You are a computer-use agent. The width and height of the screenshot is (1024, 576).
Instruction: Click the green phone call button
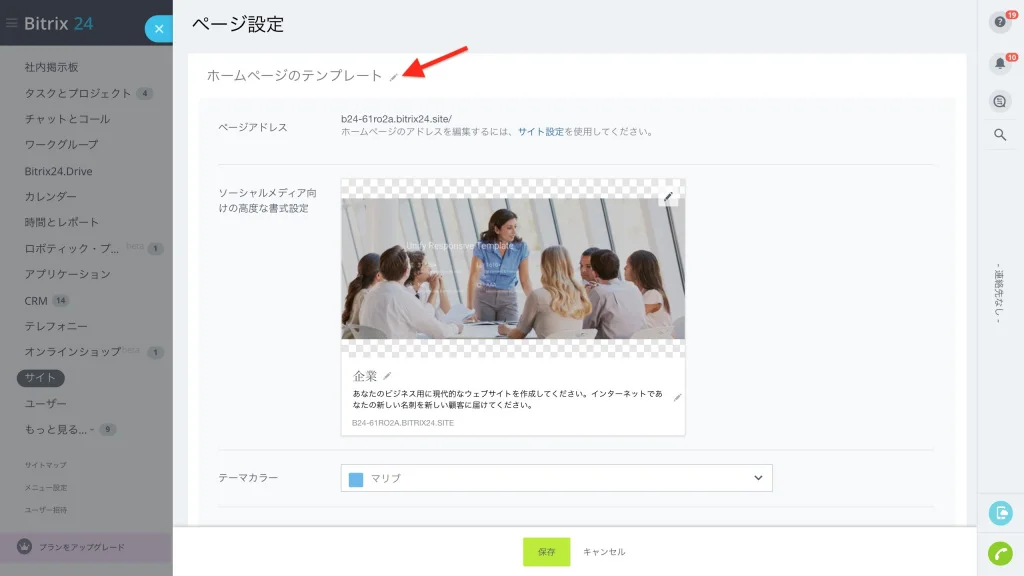1000,553
